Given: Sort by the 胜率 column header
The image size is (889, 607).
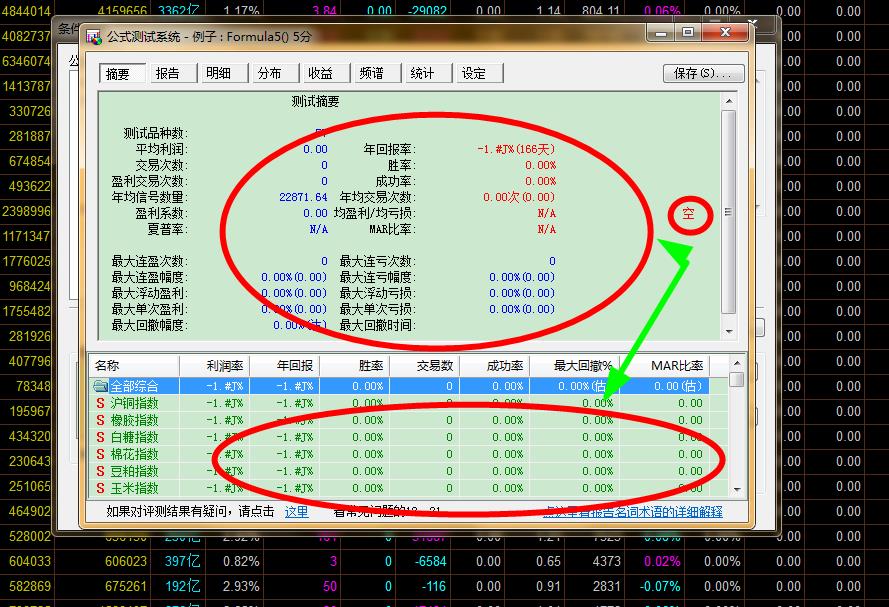Looking at the screenshot, I should (x=354, y=366).
